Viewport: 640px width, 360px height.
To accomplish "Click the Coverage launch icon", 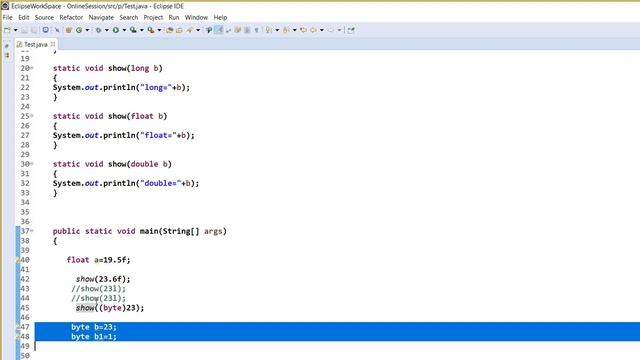I will point(133,30).
